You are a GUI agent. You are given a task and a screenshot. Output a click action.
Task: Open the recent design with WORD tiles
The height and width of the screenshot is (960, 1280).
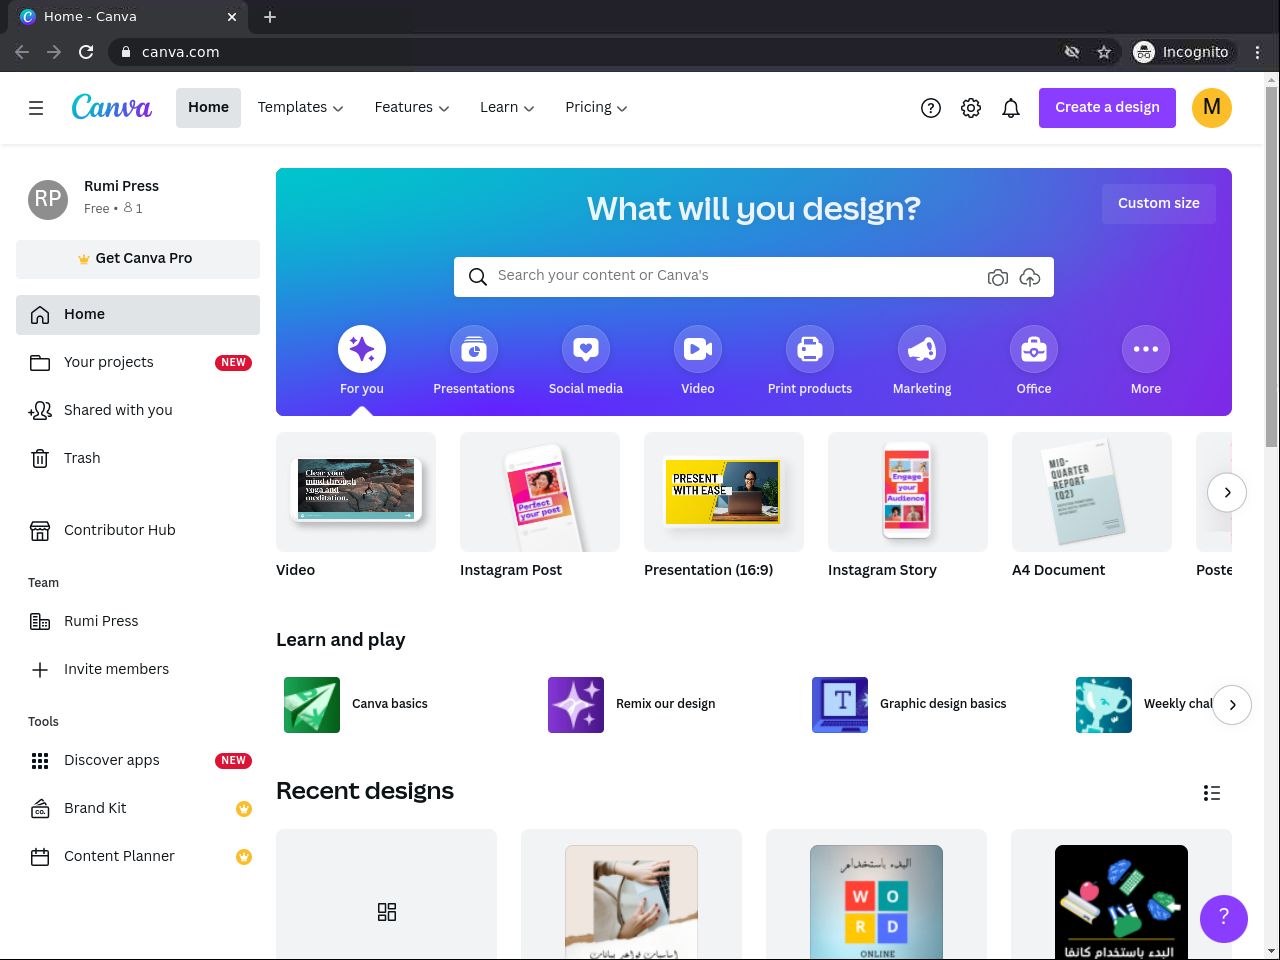click(876, 895)
